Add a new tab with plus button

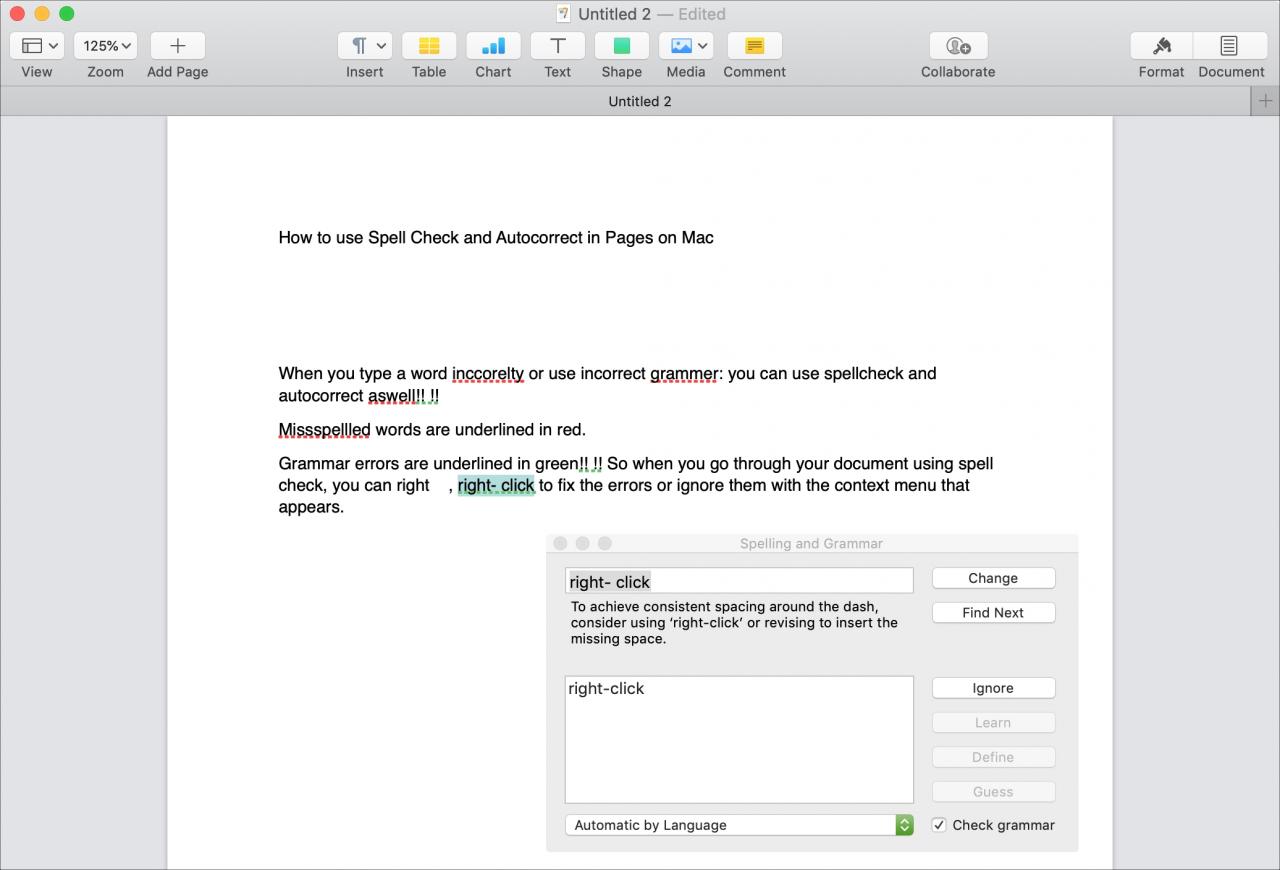tap(1265, 101)
